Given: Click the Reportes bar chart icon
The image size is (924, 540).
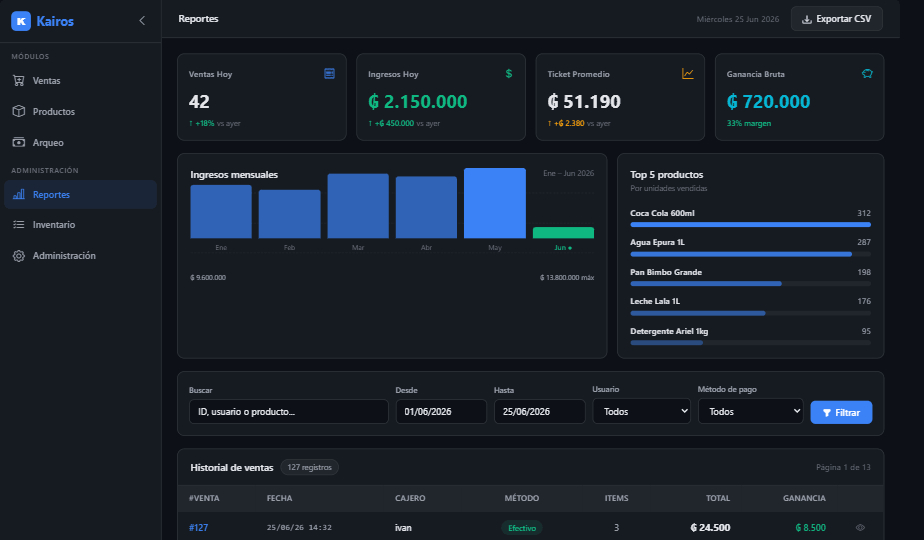Looking at the screenshot, I should pyautogui.click(x=19, y=194).
